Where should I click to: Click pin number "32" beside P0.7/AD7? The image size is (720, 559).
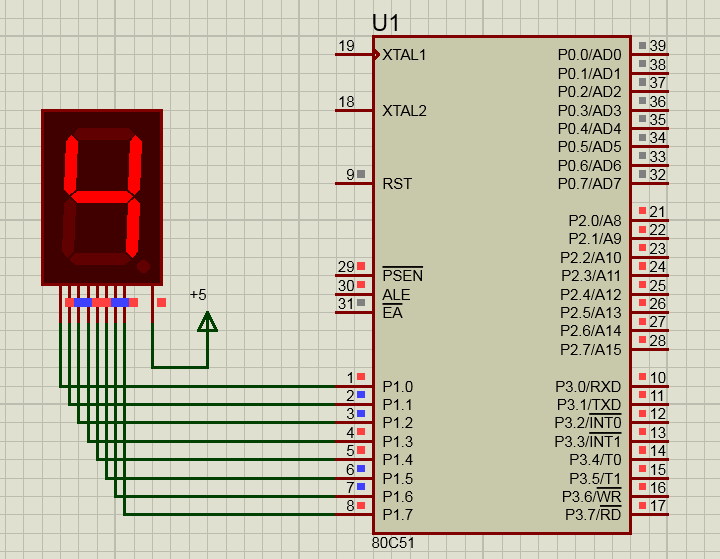point(658,175)
